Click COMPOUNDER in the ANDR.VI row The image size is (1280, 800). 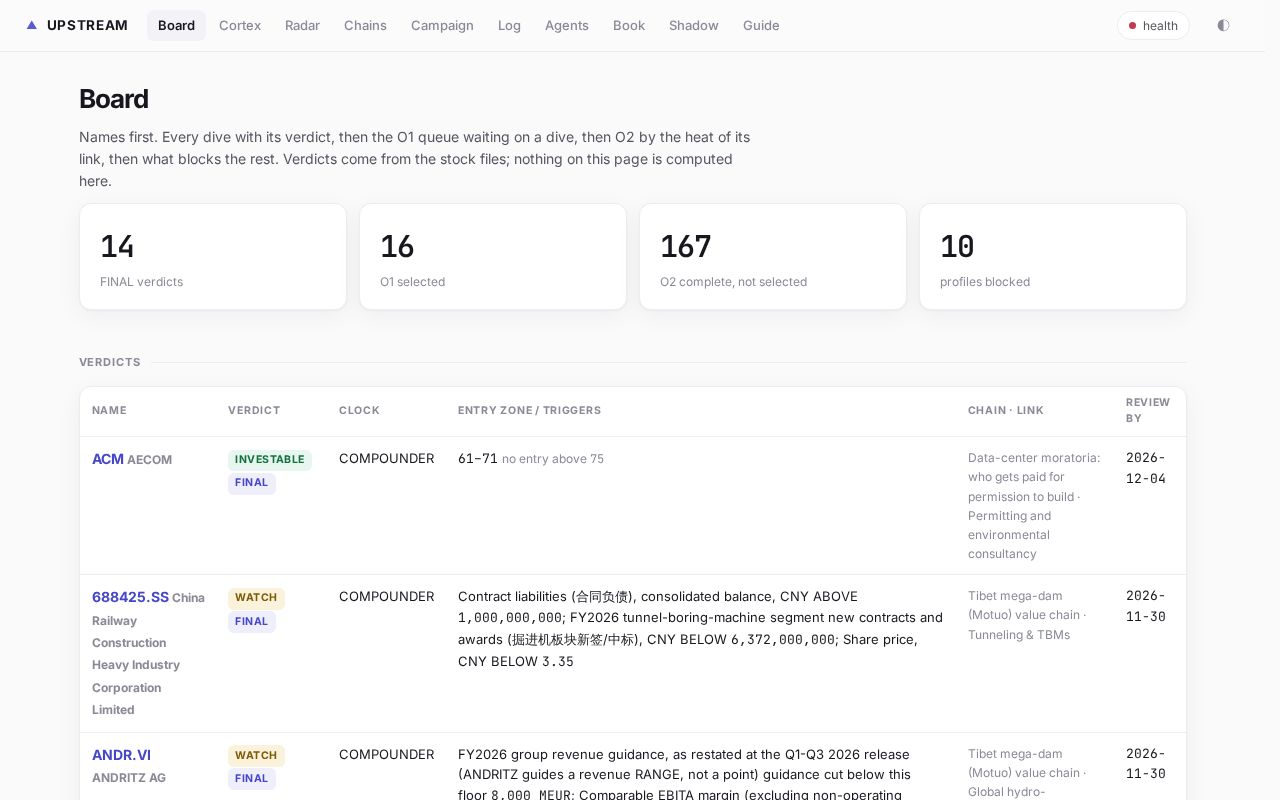point(387,755)
